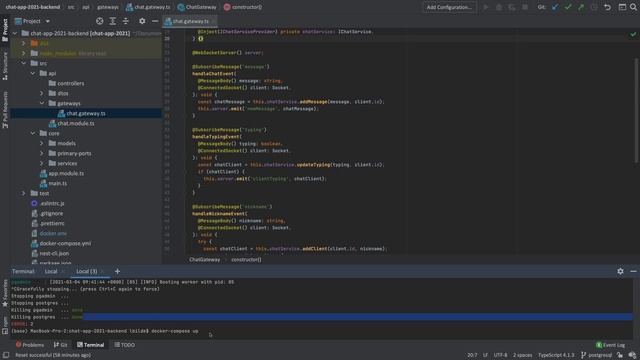Switch to the Local terminal tab
Screen dimensions: 640x360
tap(51, 271)
